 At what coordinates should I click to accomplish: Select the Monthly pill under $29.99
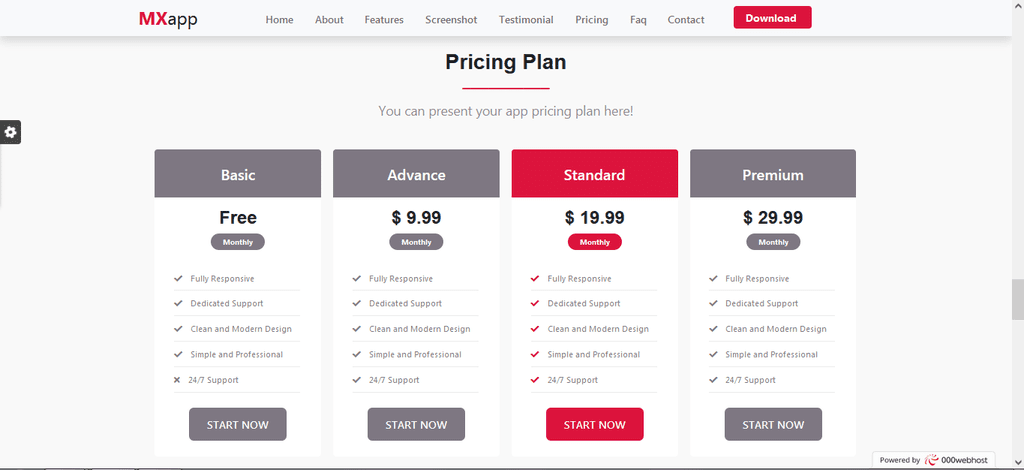(x=773, y=242)
